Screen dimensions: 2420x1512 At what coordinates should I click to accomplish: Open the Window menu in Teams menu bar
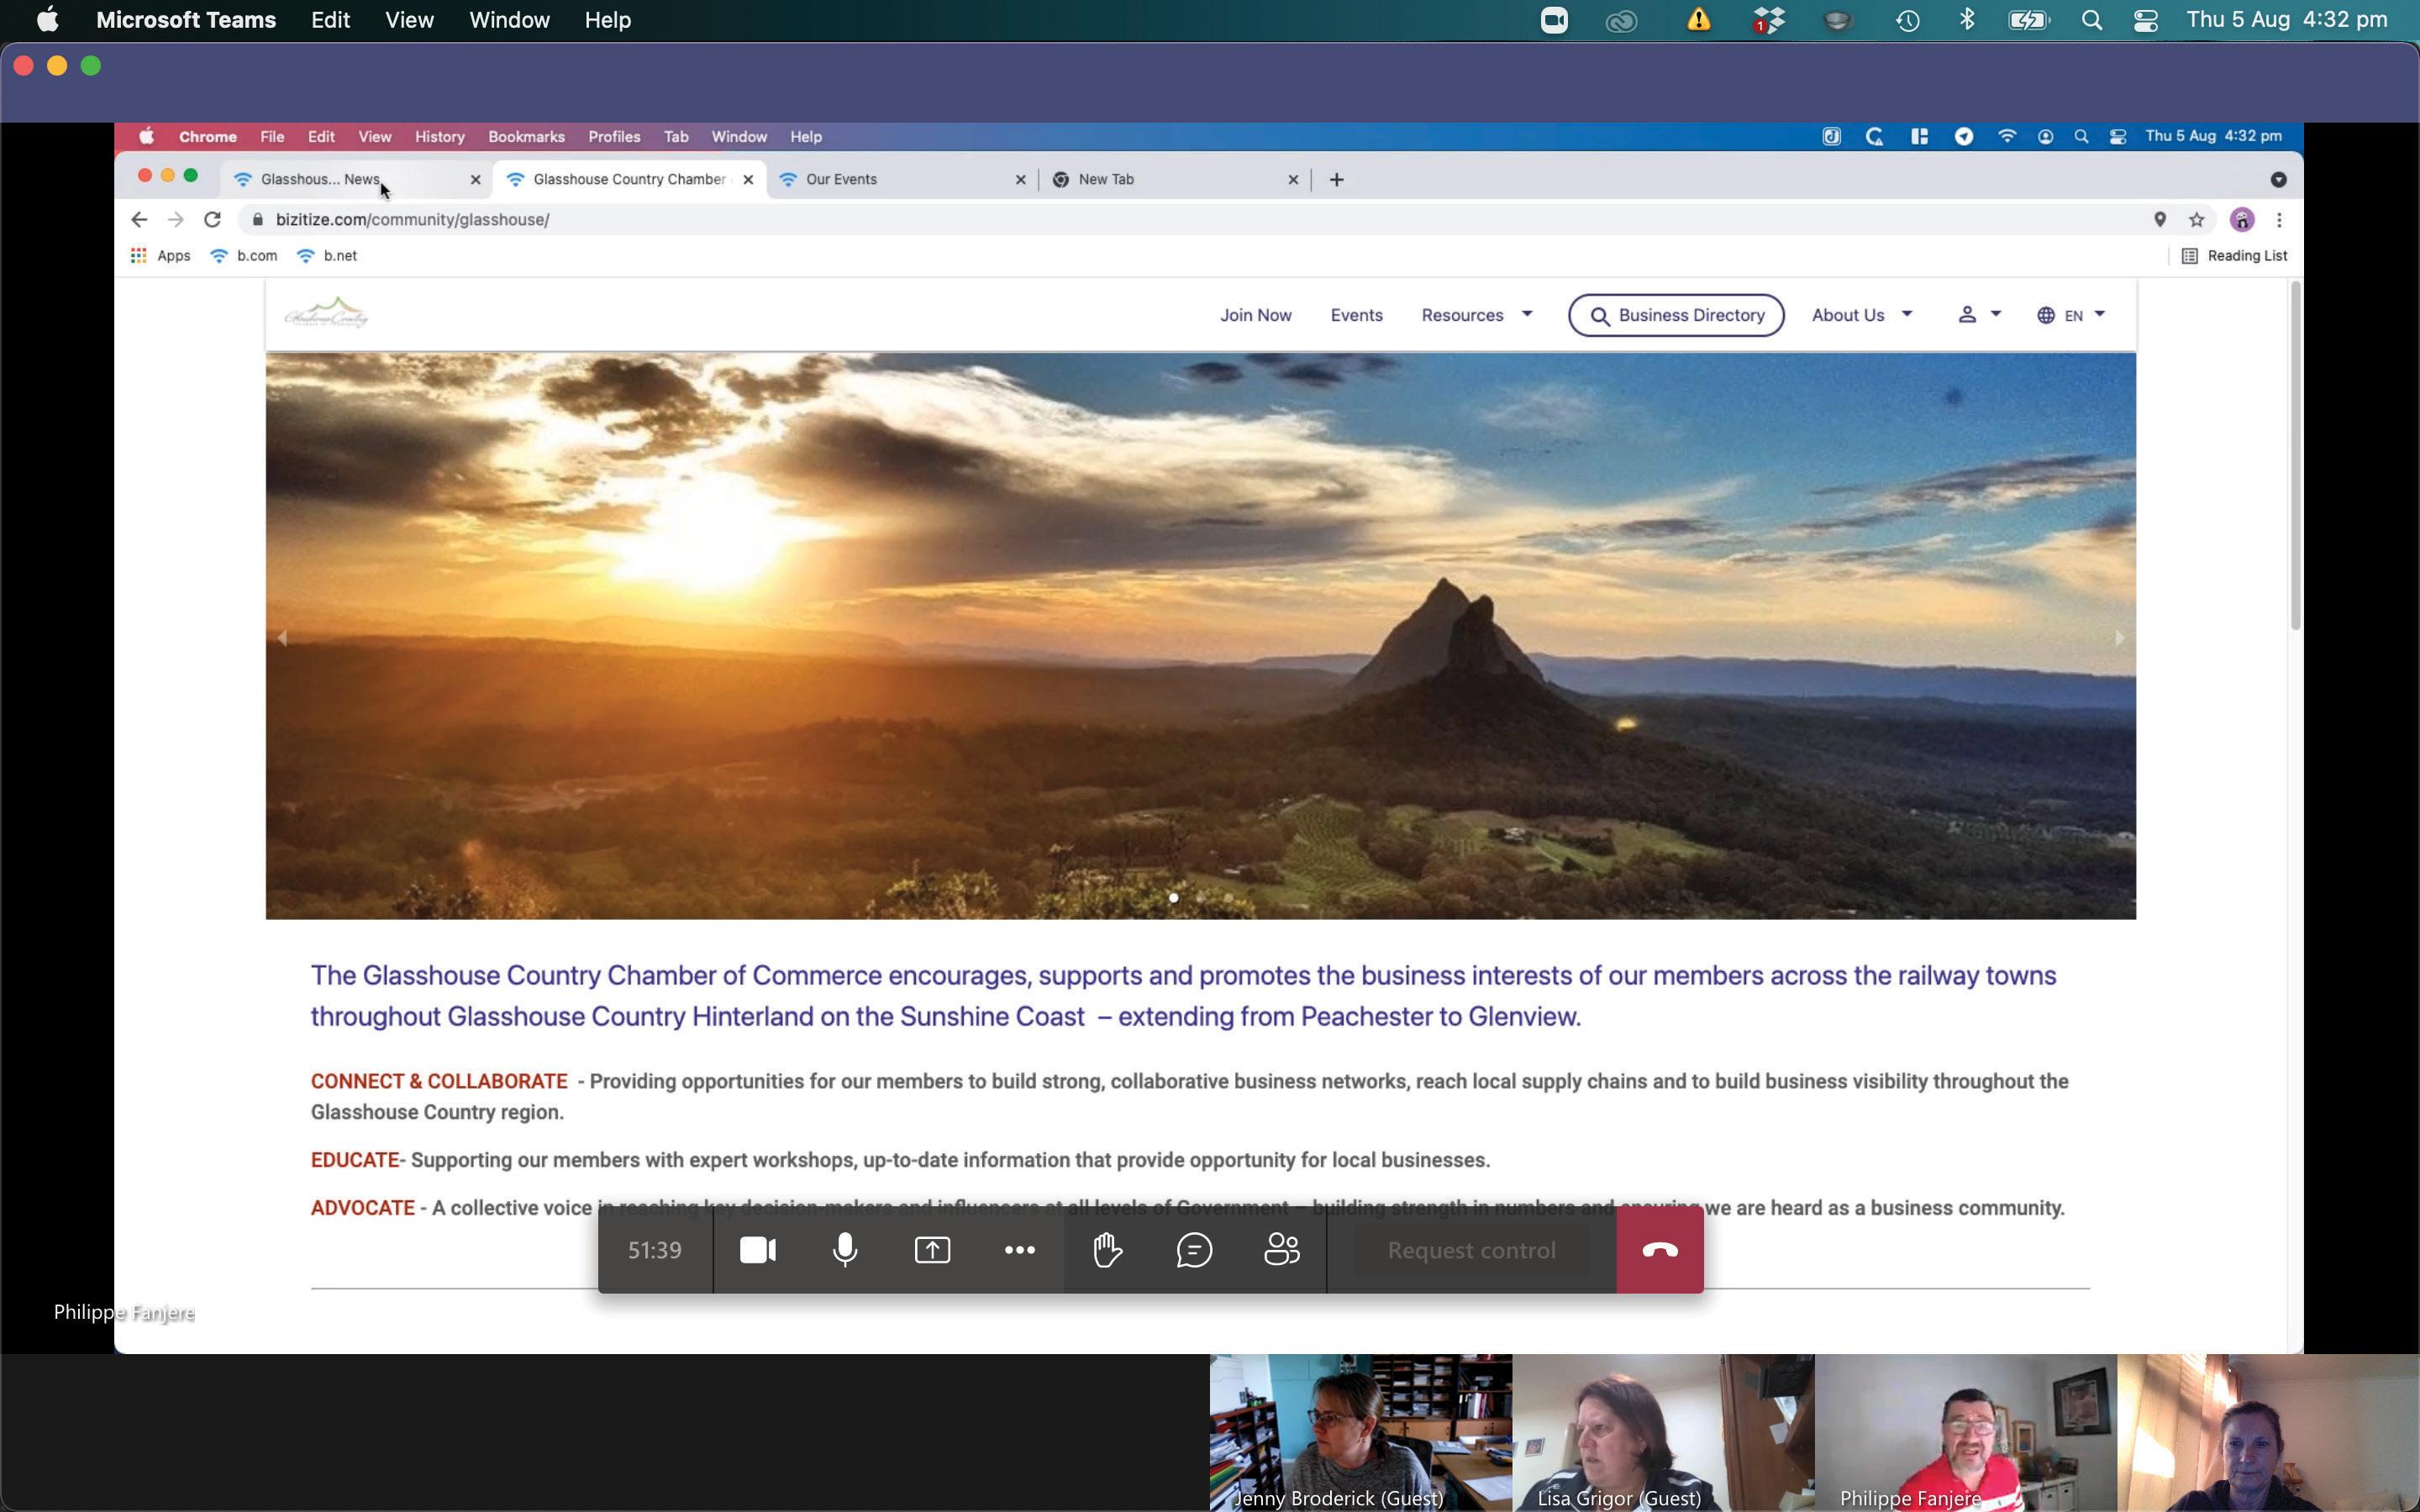tap(509, 20)
